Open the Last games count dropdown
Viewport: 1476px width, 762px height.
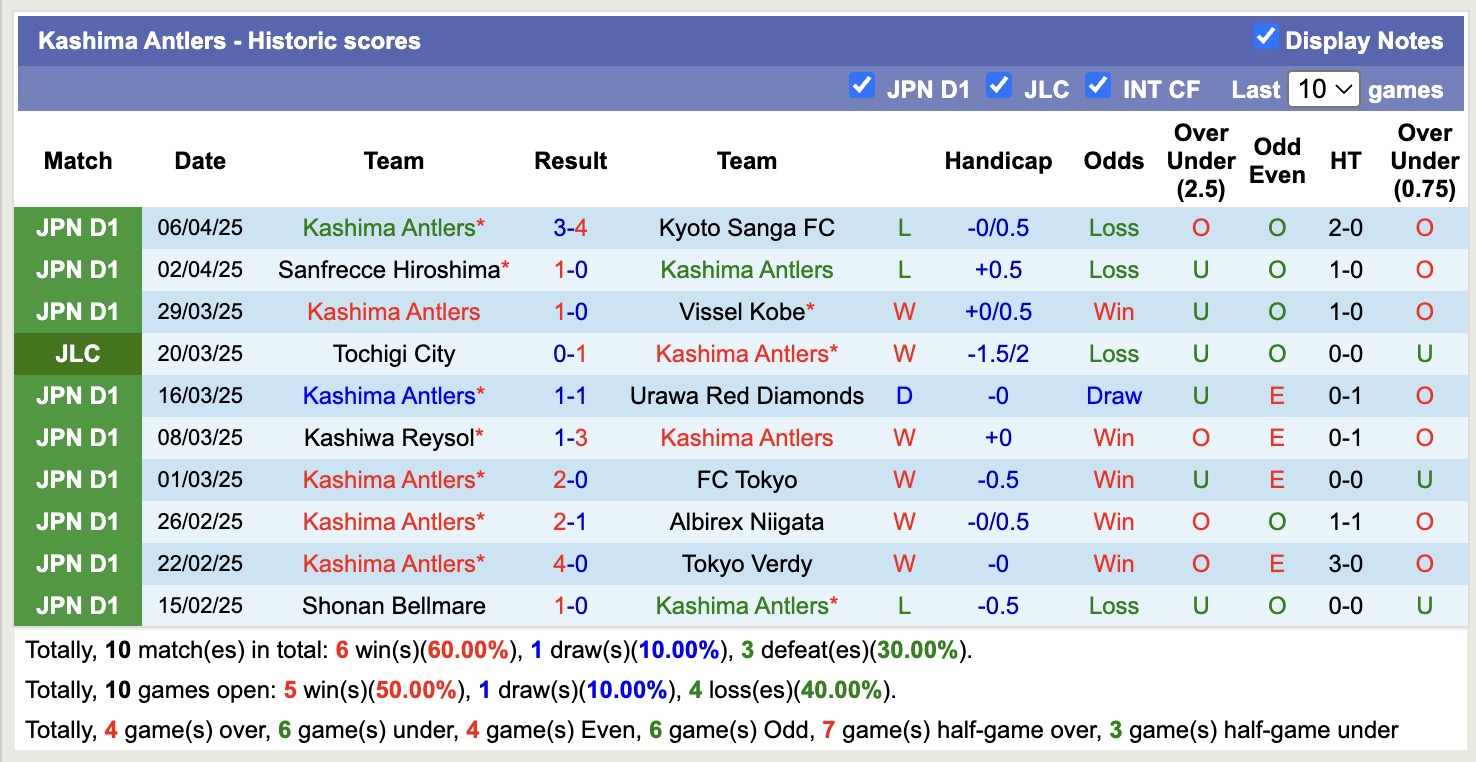[x=1324, y=89]
